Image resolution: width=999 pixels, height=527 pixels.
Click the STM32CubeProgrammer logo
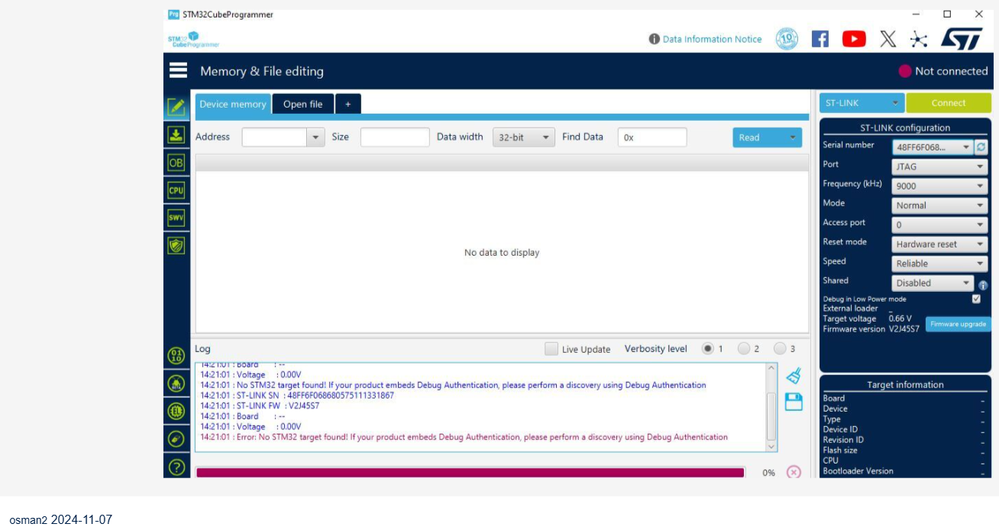194,40
